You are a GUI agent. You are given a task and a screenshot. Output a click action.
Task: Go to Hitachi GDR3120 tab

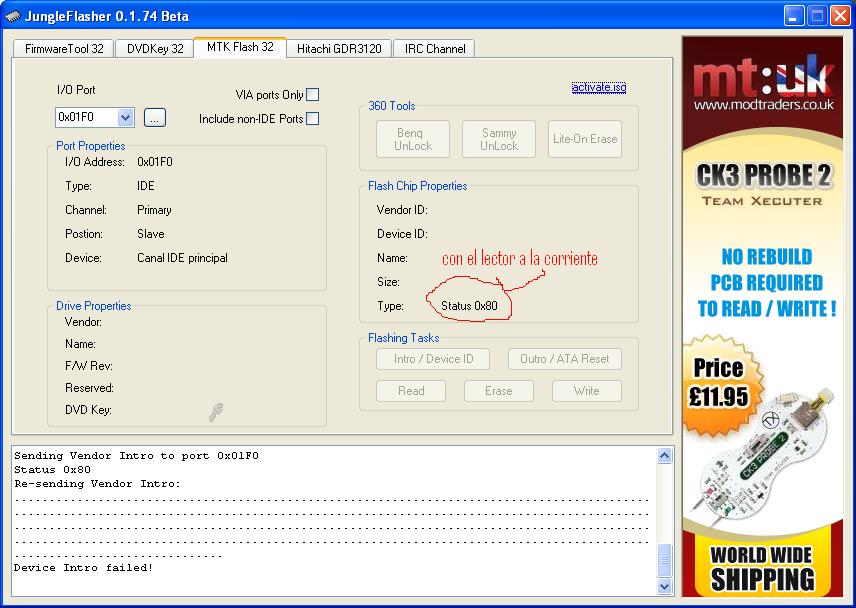339,49
